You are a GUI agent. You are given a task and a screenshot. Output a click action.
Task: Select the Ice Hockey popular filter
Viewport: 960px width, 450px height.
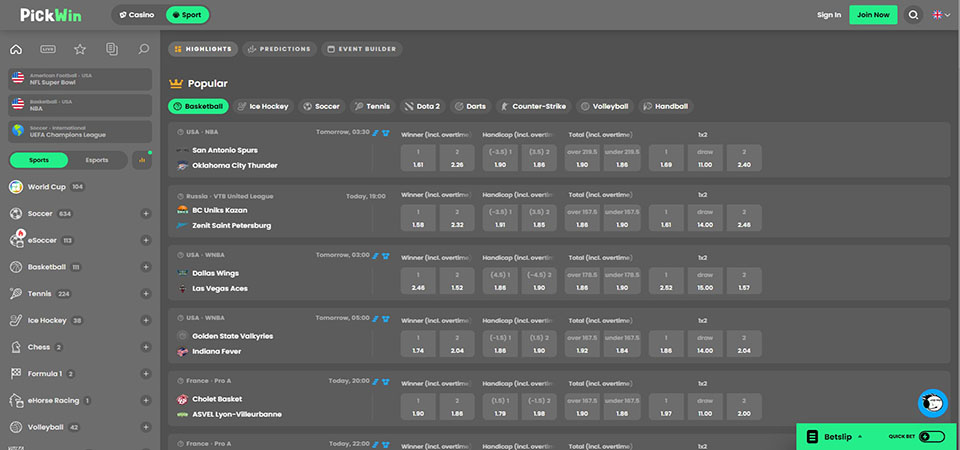click(263, 107)
